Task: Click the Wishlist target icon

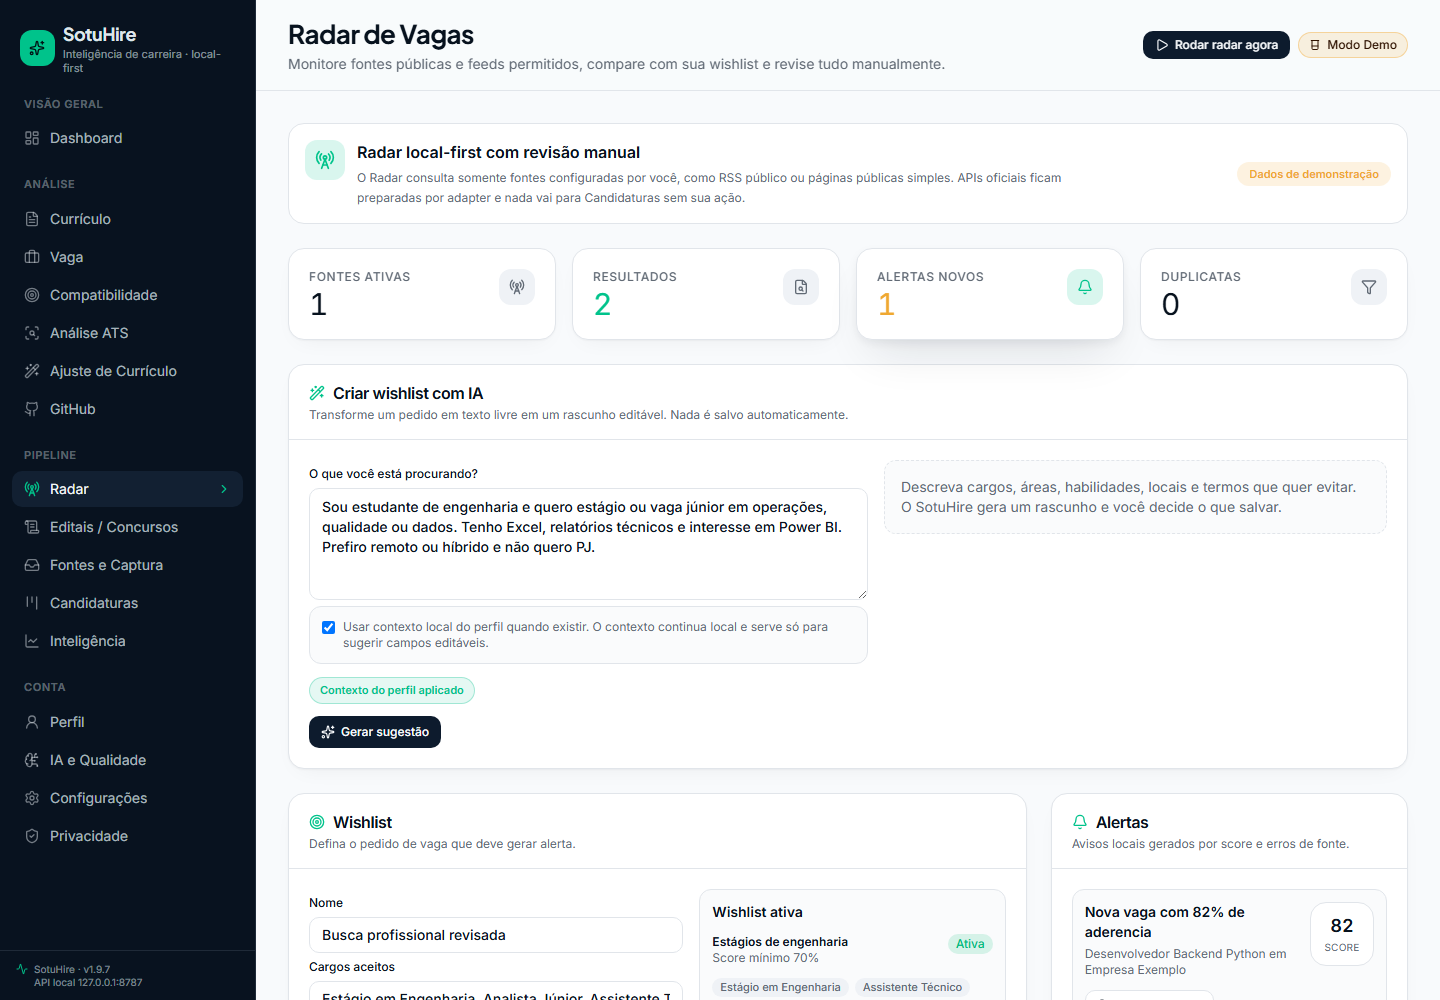Action: (x=317, y=822)
